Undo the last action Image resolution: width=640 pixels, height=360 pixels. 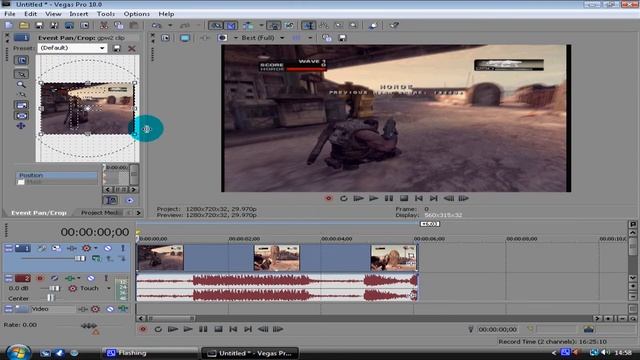pos(157,25)
